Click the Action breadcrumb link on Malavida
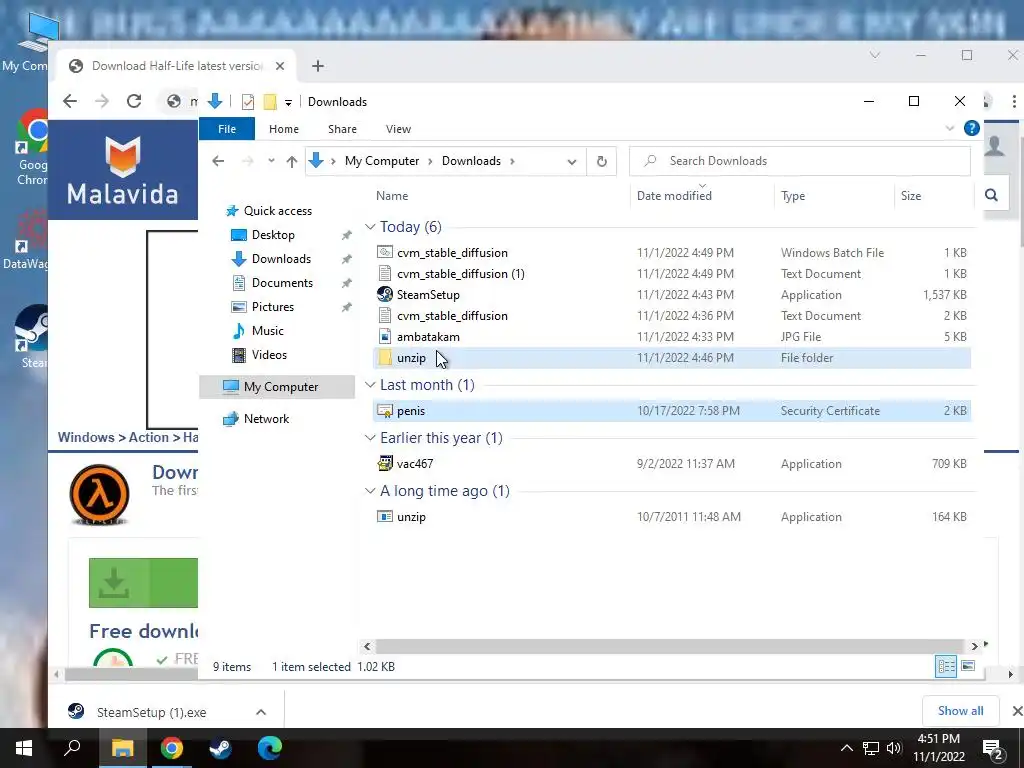Screen dimensions: 1024x768 point(148,438)
